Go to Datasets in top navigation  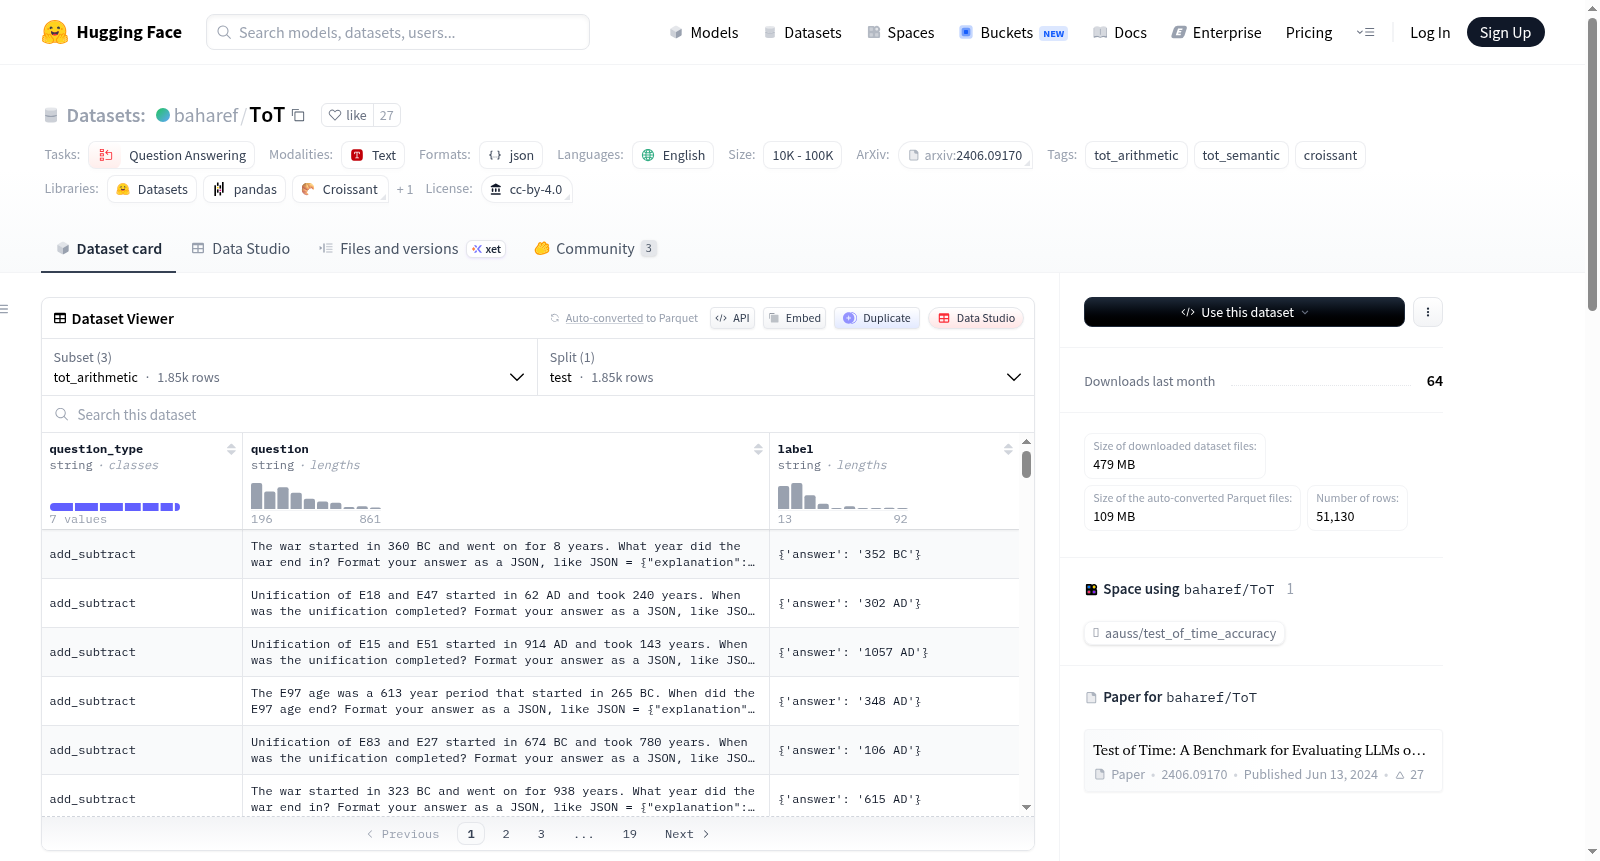803,32
